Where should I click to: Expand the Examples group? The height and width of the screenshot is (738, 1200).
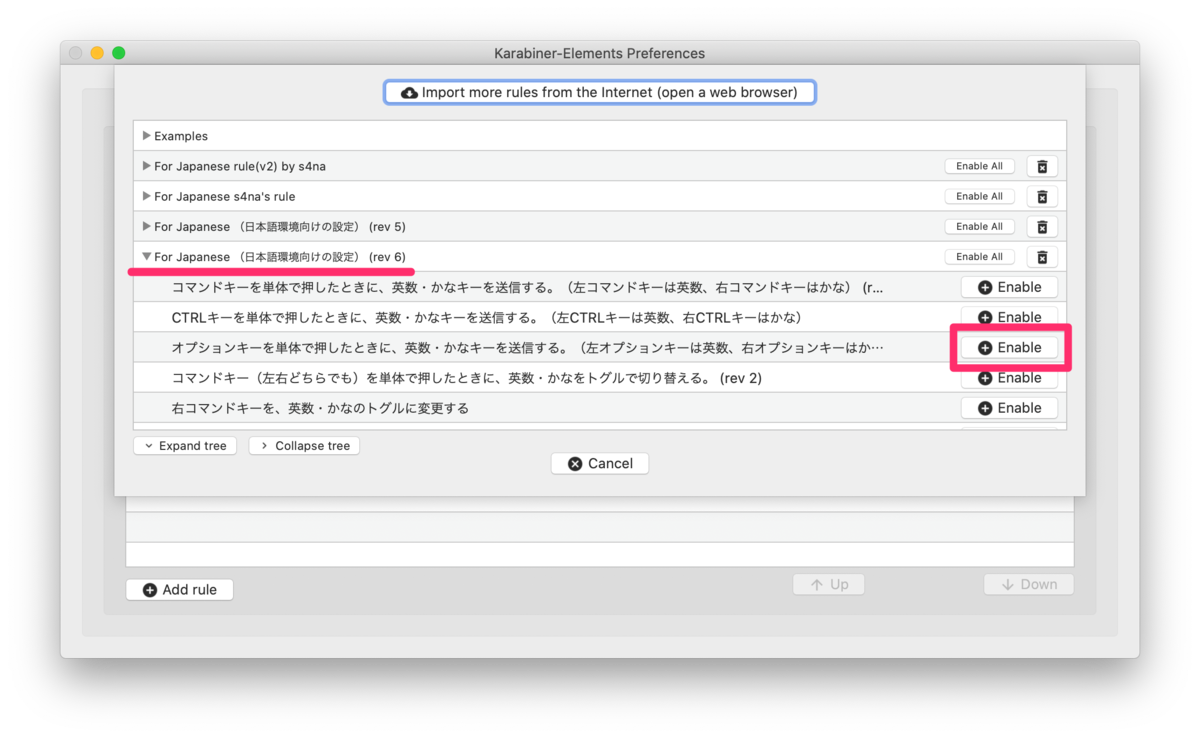(147, 135)
